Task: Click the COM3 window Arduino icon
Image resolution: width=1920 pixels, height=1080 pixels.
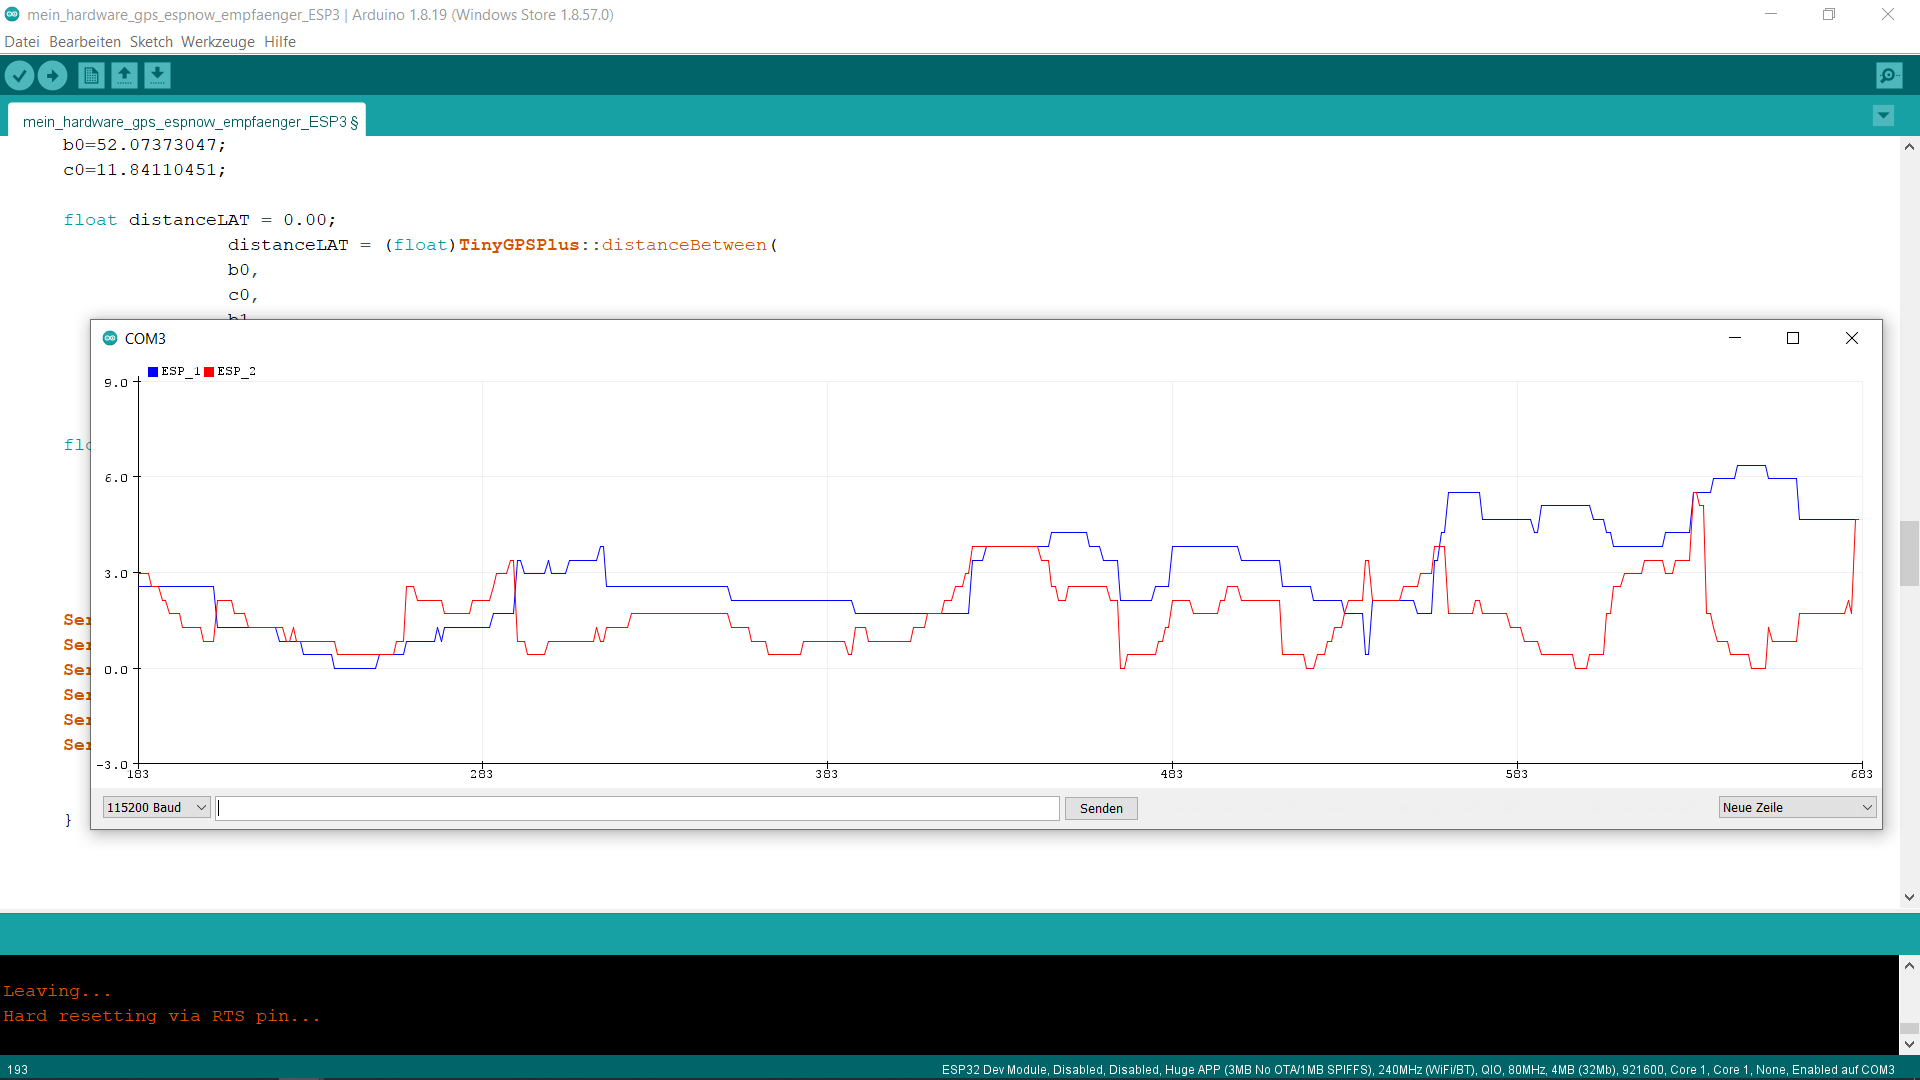Action: [x=110, y=338]
